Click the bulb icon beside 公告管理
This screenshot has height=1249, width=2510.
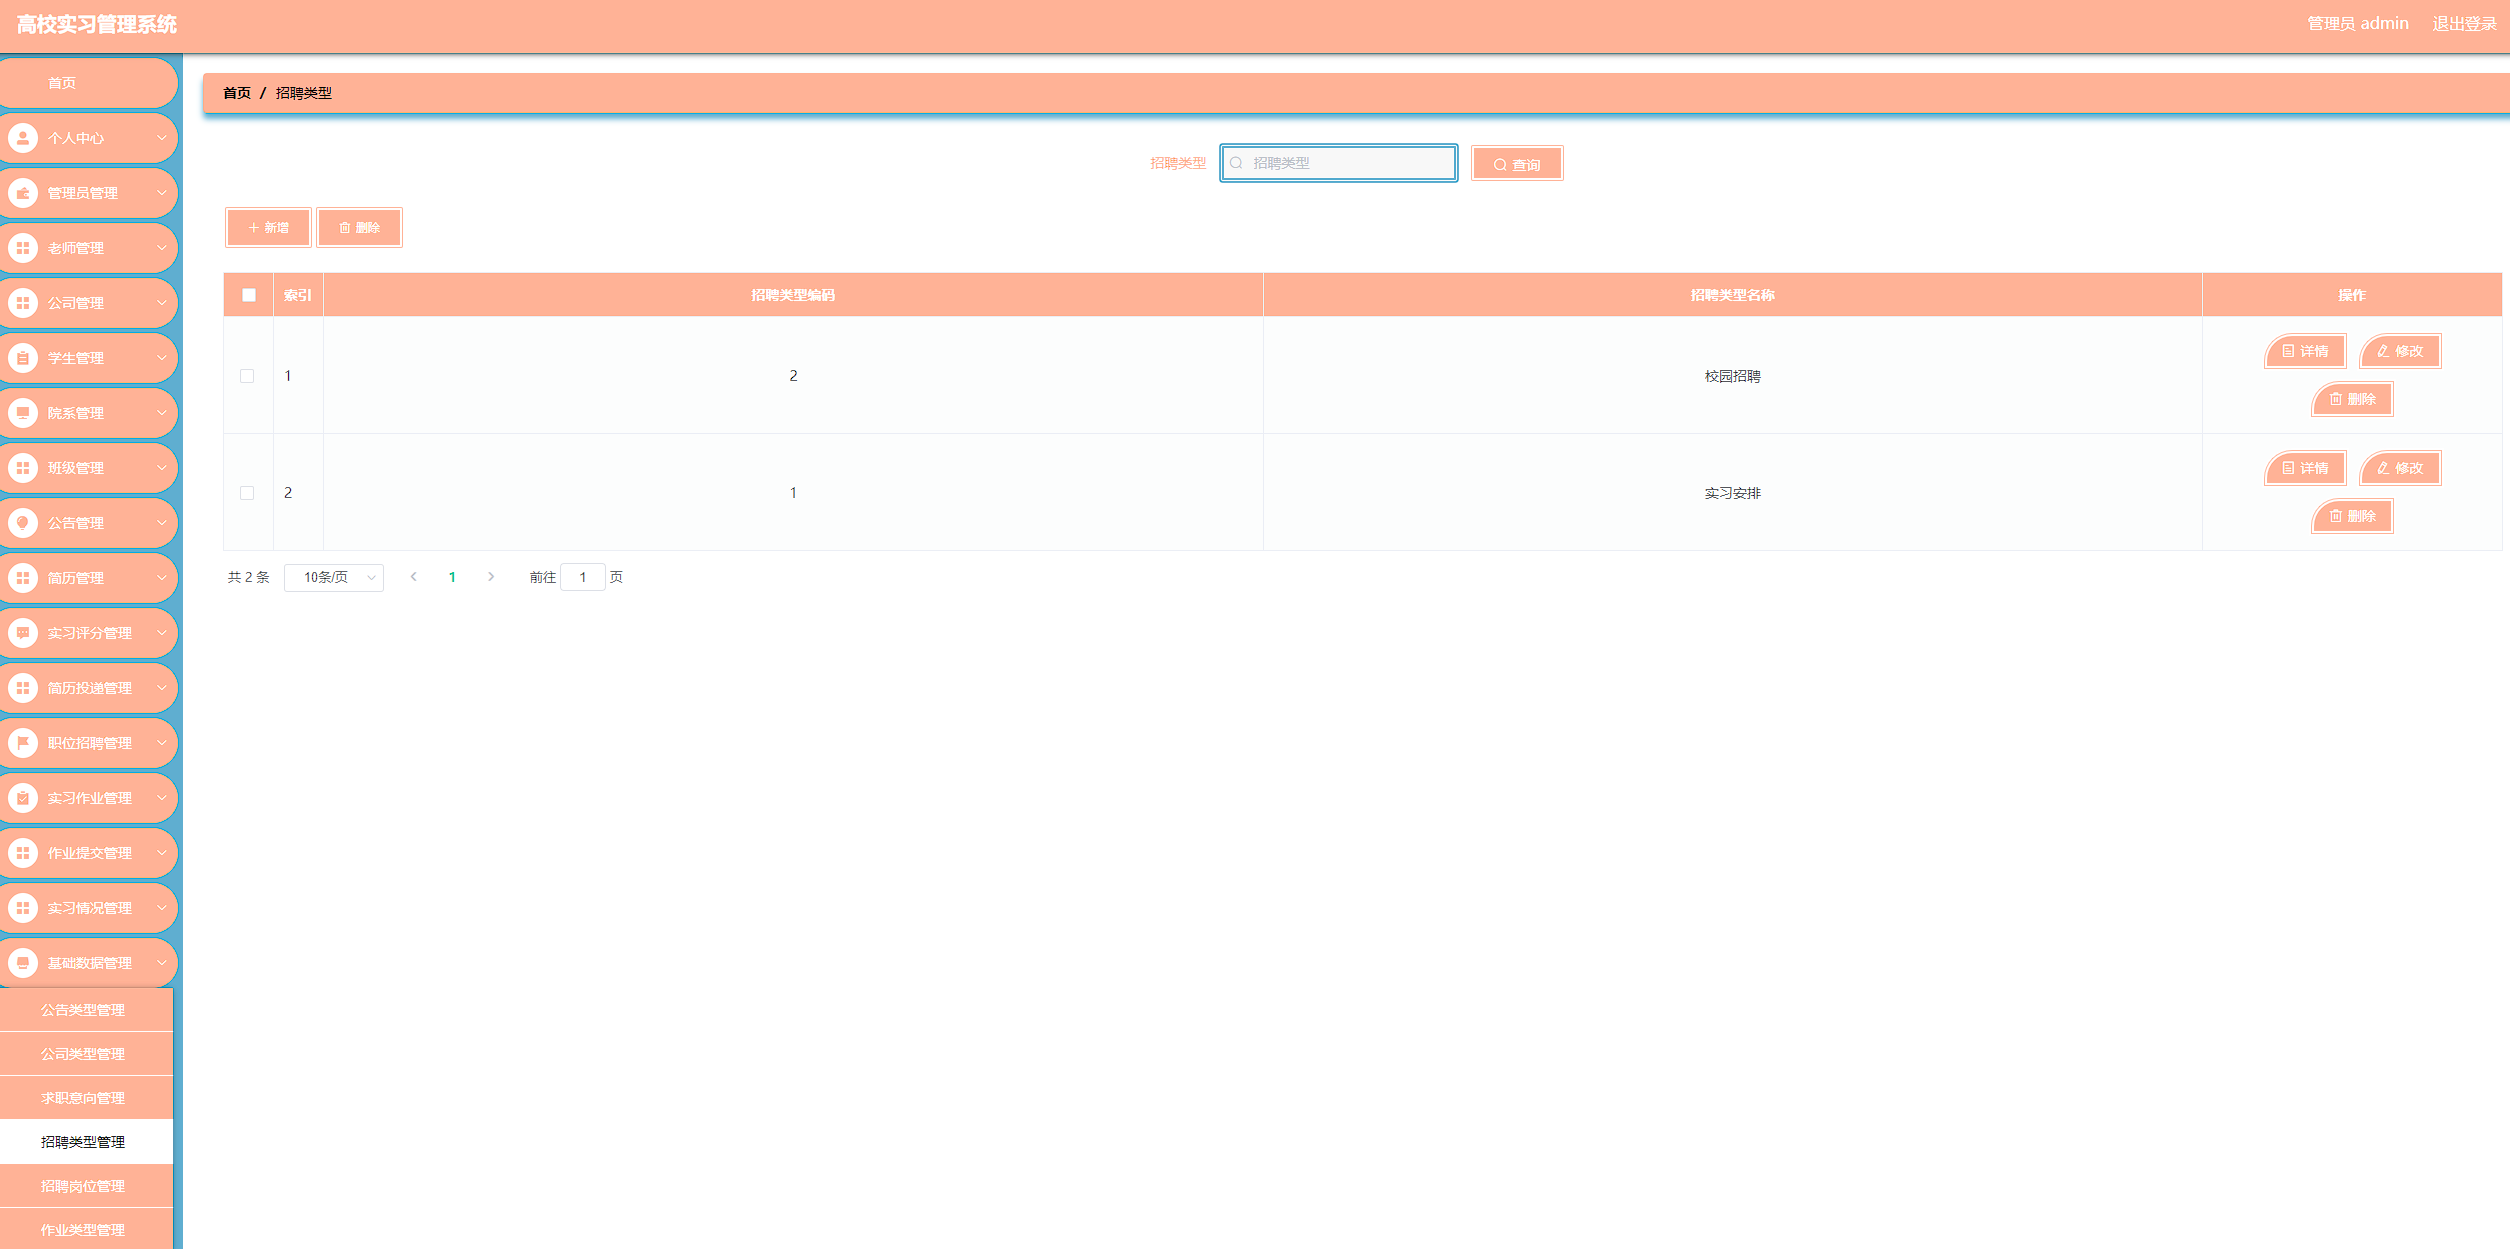[x=23, y=523]
